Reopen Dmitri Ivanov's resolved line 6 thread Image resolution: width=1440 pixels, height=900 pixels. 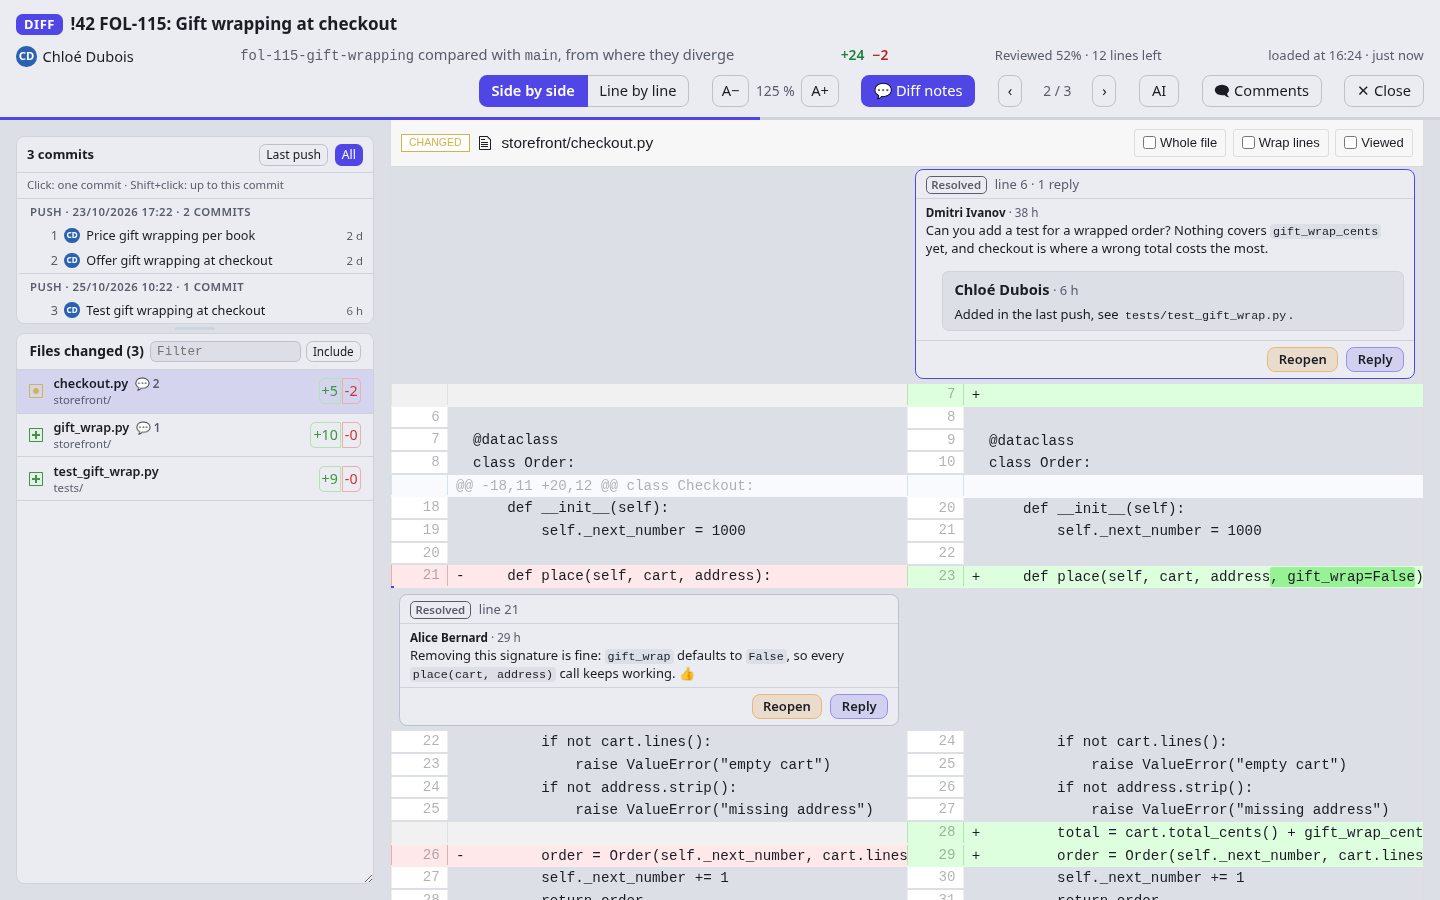1302,360
